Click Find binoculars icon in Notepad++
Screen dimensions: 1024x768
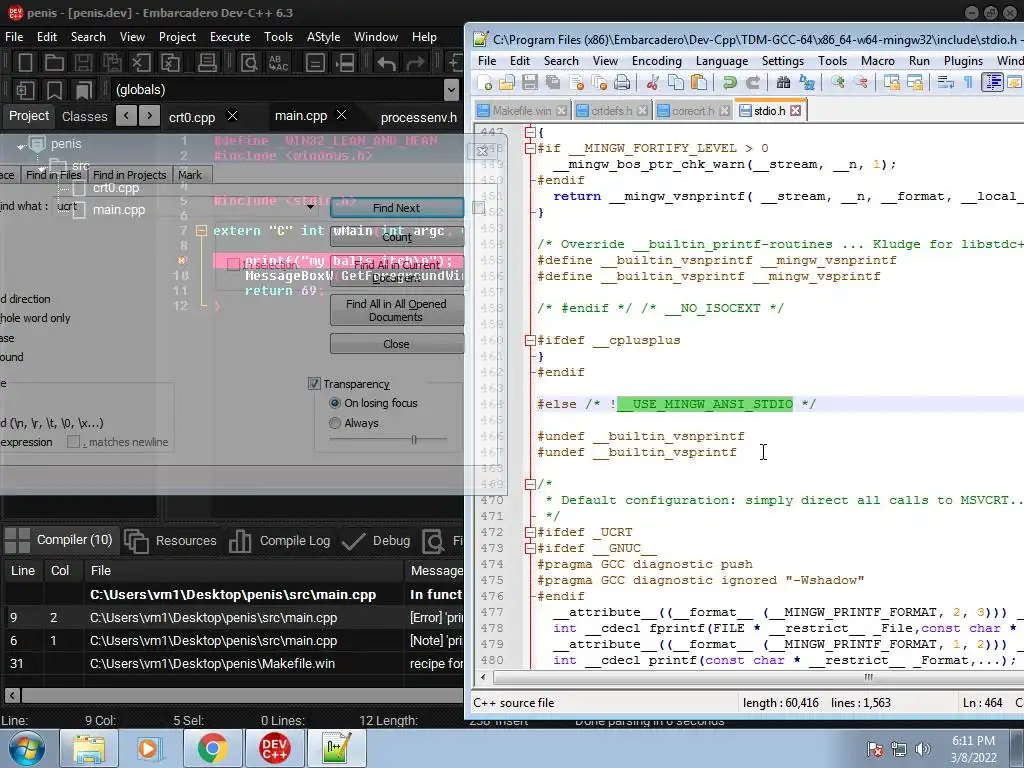point(783,82)
